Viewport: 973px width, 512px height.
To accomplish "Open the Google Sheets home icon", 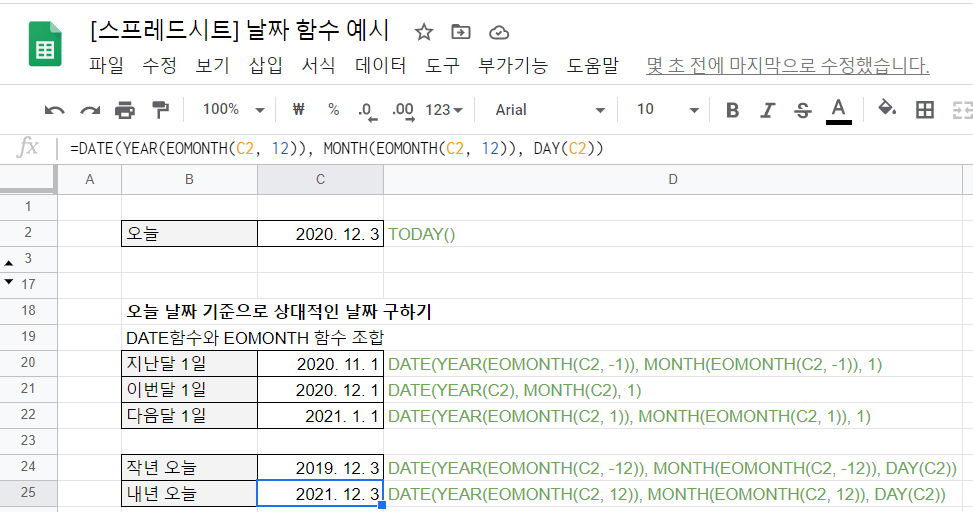I will pyautogui.click(x=46, y=47).
